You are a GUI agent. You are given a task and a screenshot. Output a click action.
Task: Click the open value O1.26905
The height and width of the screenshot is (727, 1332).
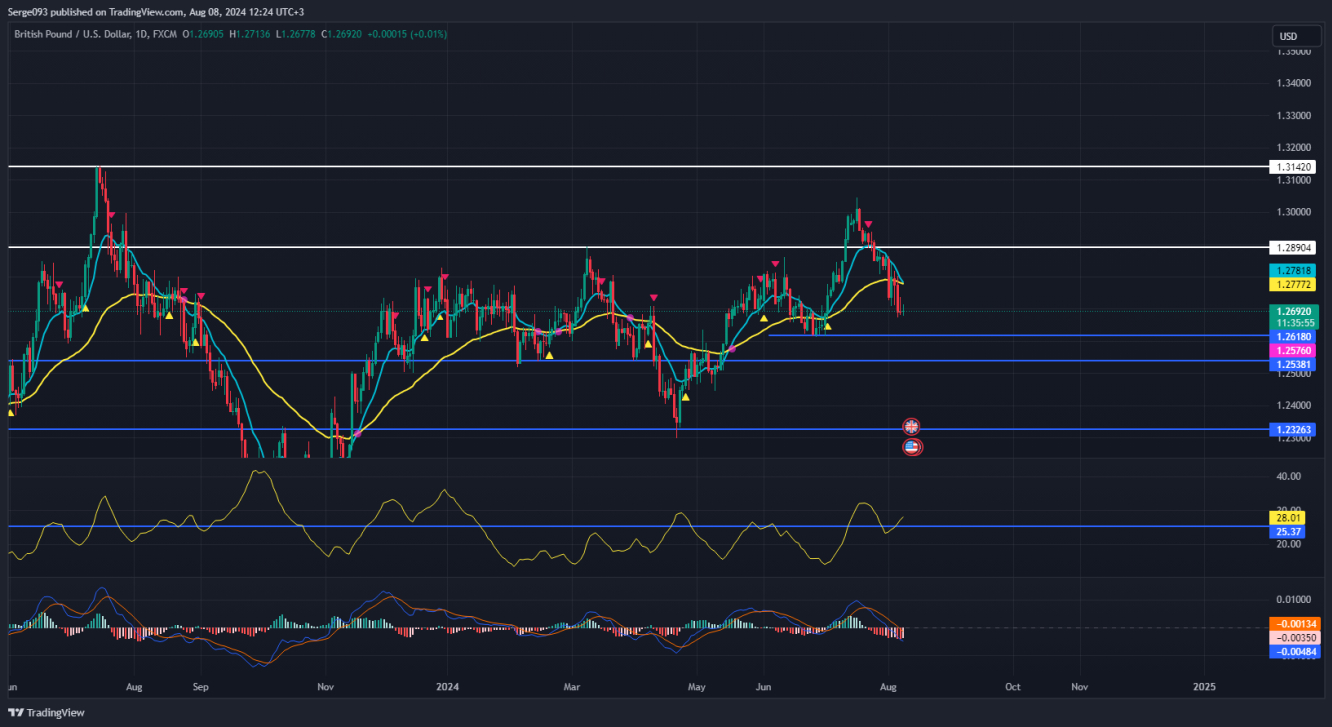point(203,34)
